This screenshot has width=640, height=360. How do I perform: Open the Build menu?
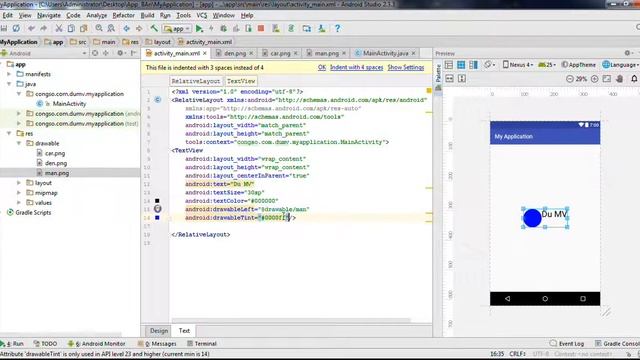click(x=147, y=16)
